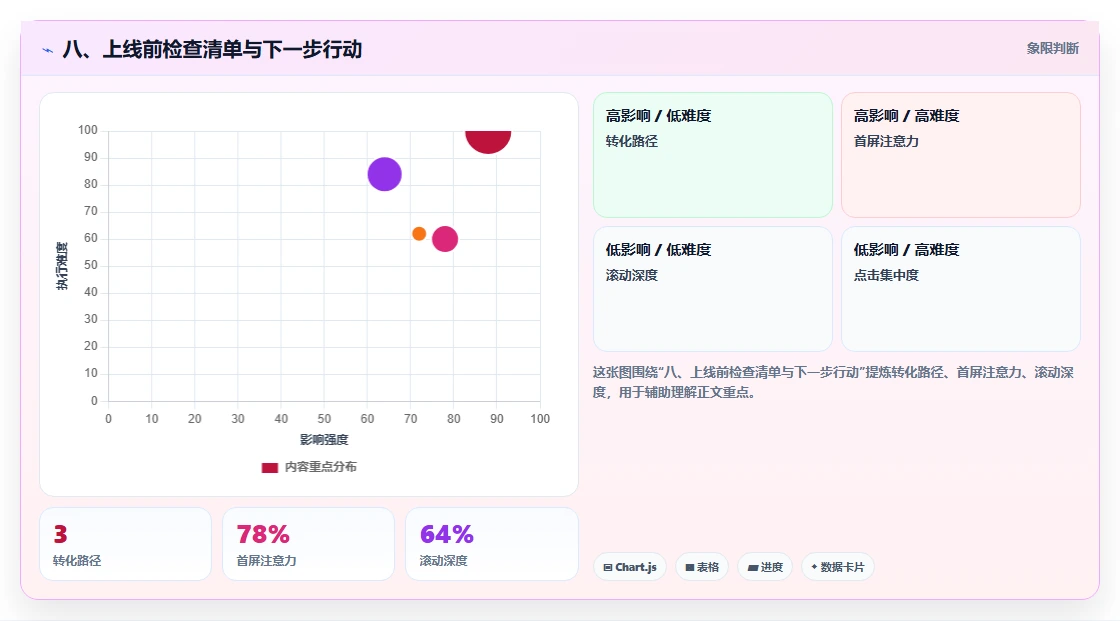Viewport: 1120px width, 621px height.
Task: Click the 内容重点分布 legend label
Action: 321,467
